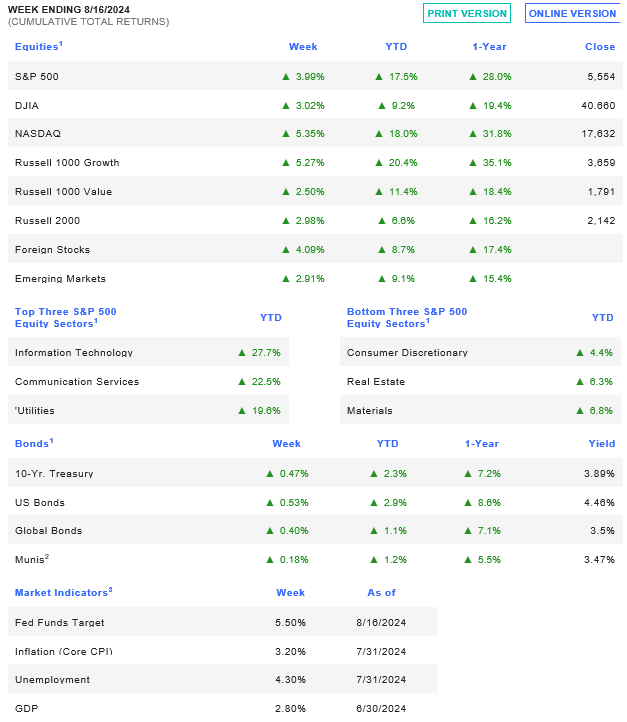Screen dimensions: 627x722
Task: Select the Information Technology sector row
Action: [x=148, y=352]
